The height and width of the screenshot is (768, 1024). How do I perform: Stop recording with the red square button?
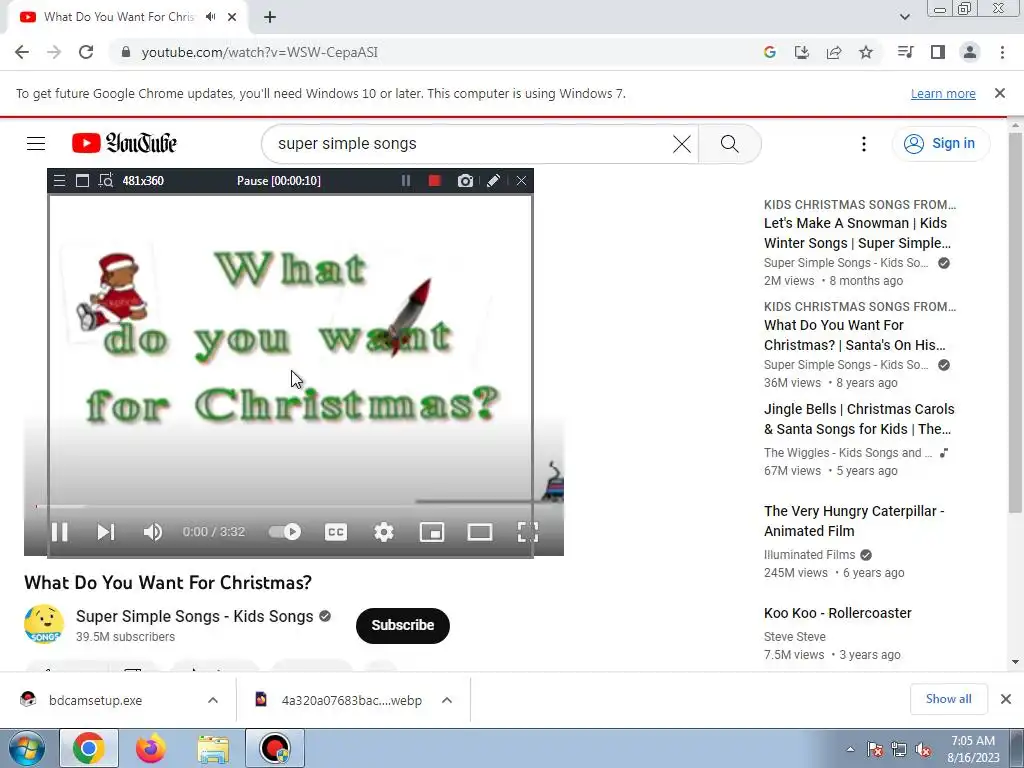coord(434,181)
